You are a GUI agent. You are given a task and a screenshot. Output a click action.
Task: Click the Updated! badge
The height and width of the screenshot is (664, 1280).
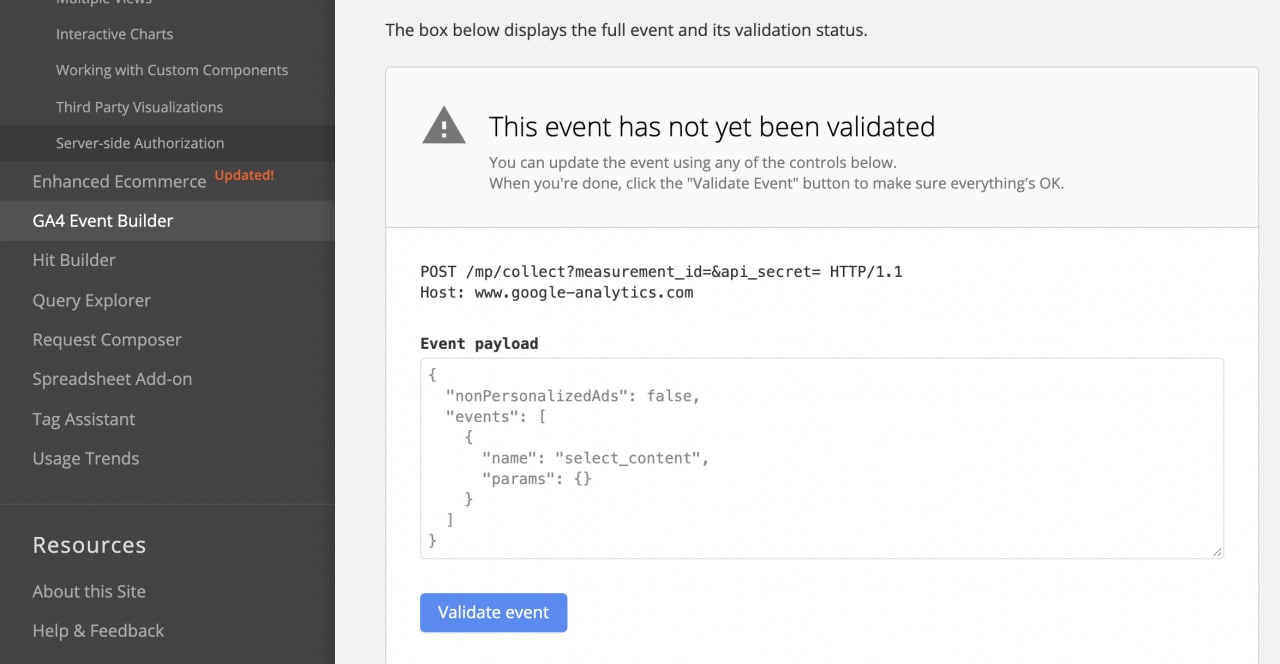click(x=244, y=176)
